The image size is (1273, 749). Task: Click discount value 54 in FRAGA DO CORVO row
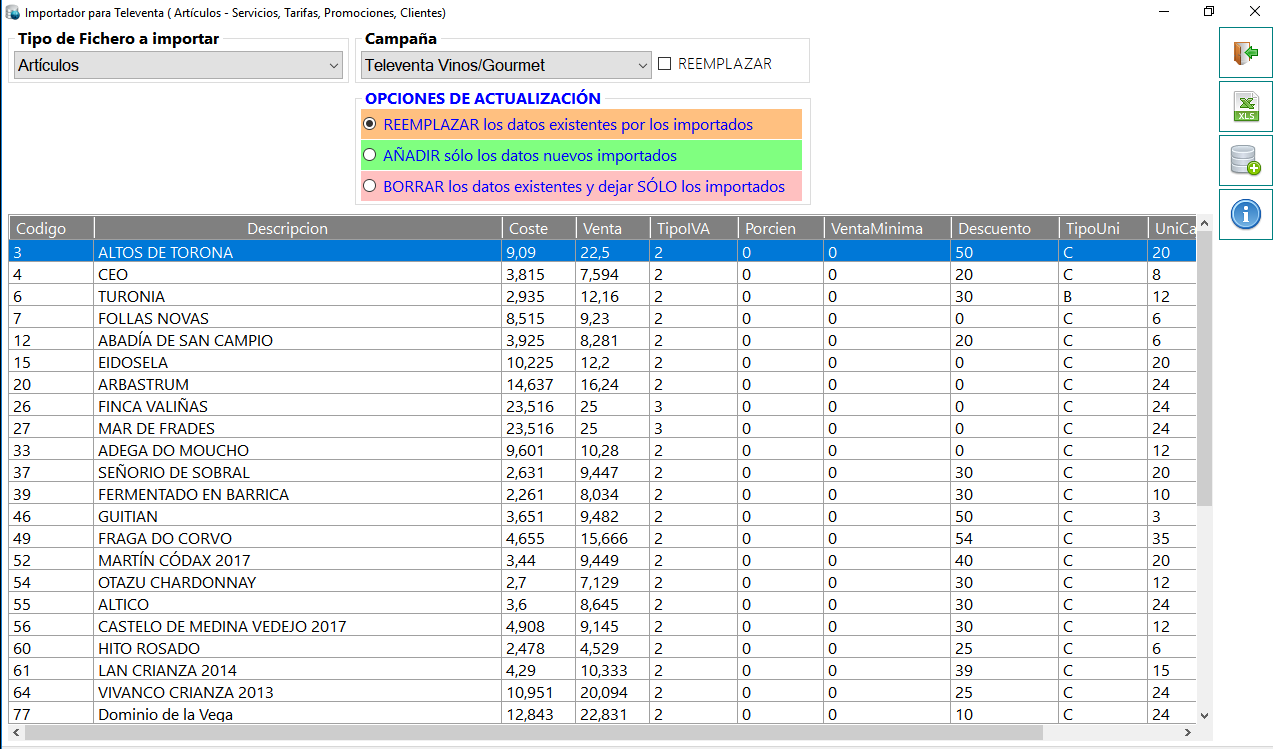coord(1005,538)
